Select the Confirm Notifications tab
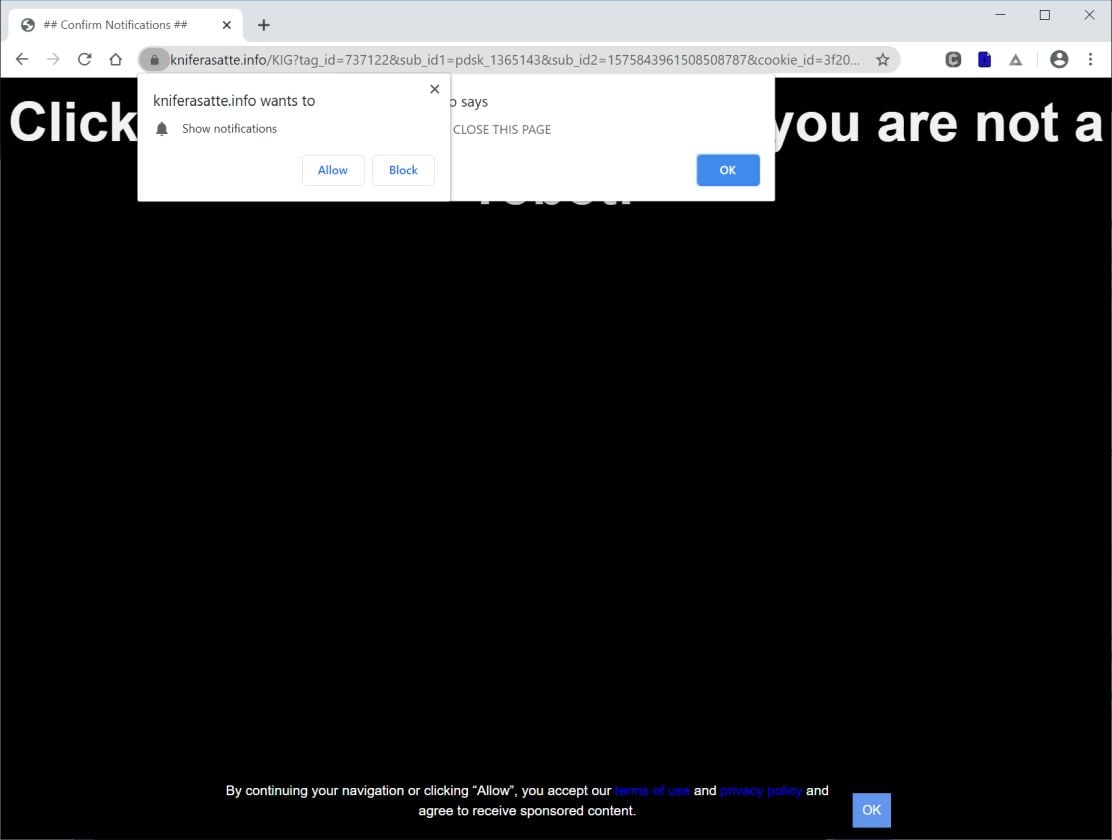This screenshot has width=1112, height=840. click(126, 25)
